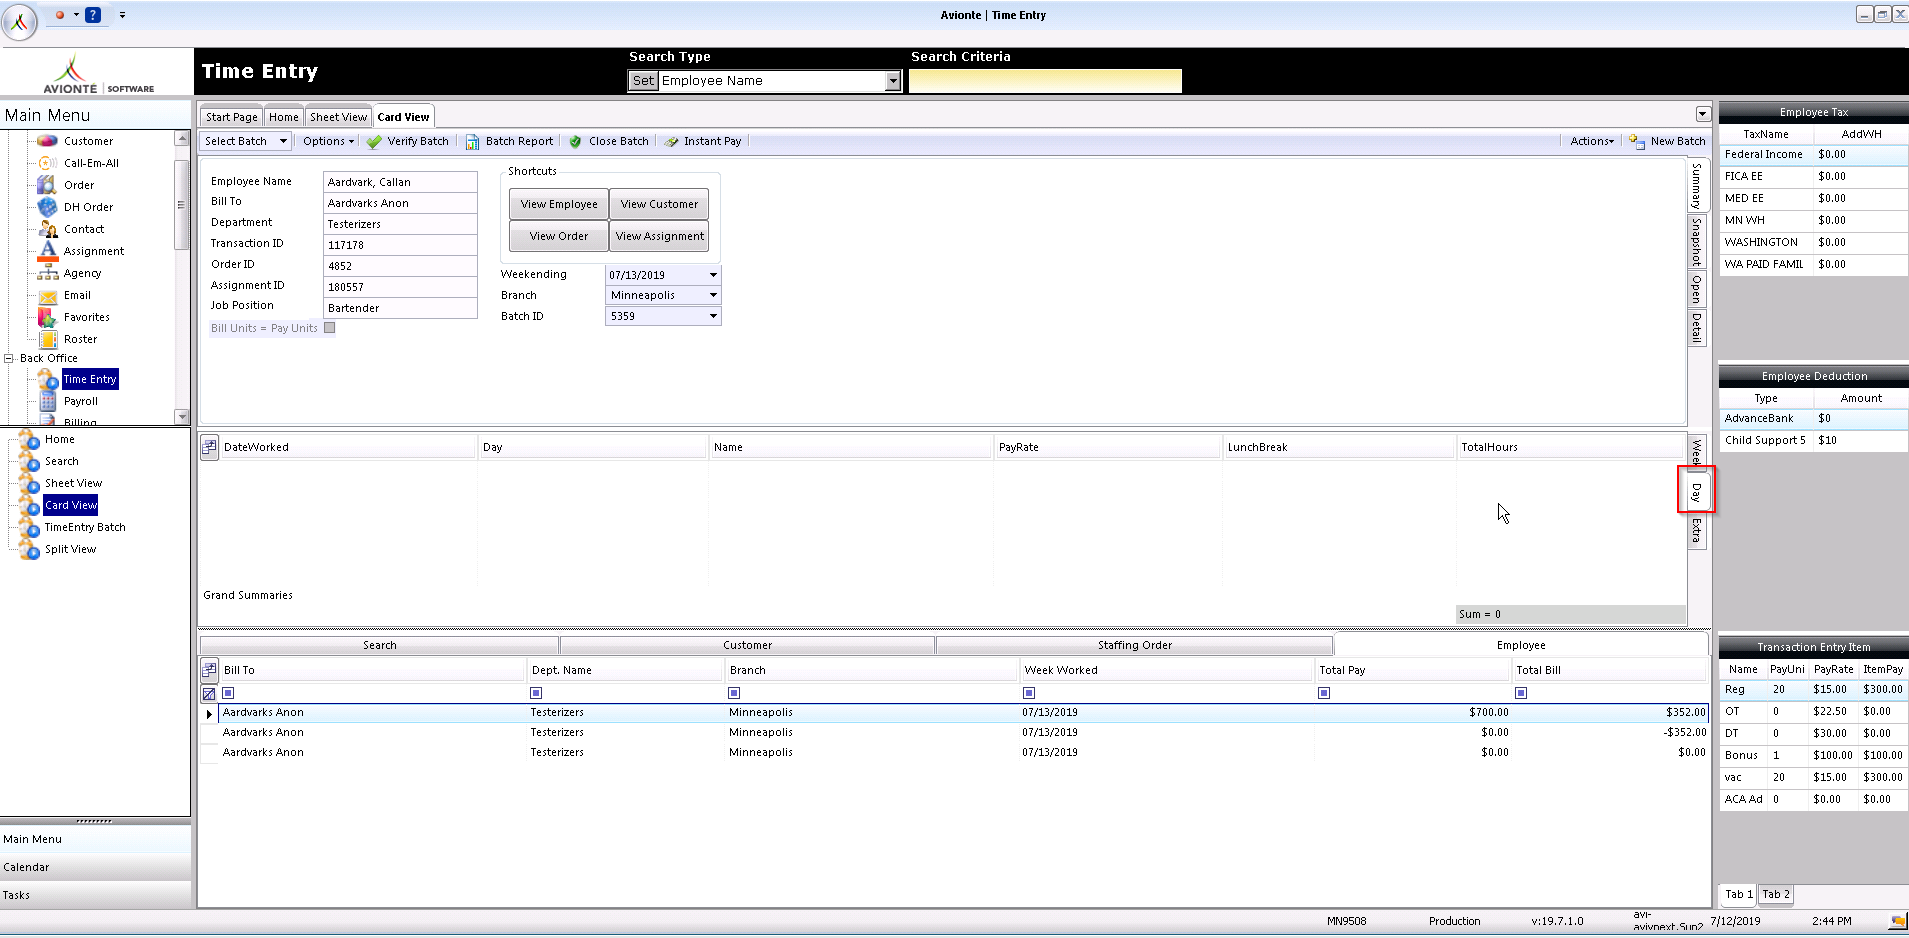Viewport: 1909px width, 938px height.
Task: Click the Instant Pay toolbar item
Action: tap(703, 142)
